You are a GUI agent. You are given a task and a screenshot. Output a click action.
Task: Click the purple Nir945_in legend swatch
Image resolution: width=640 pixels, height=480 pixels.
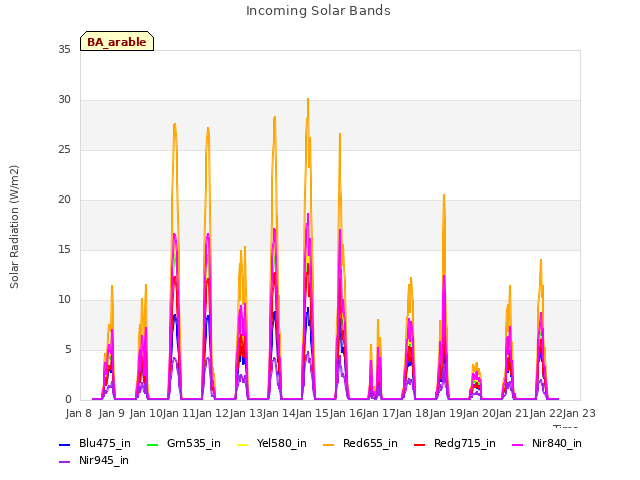65,462
